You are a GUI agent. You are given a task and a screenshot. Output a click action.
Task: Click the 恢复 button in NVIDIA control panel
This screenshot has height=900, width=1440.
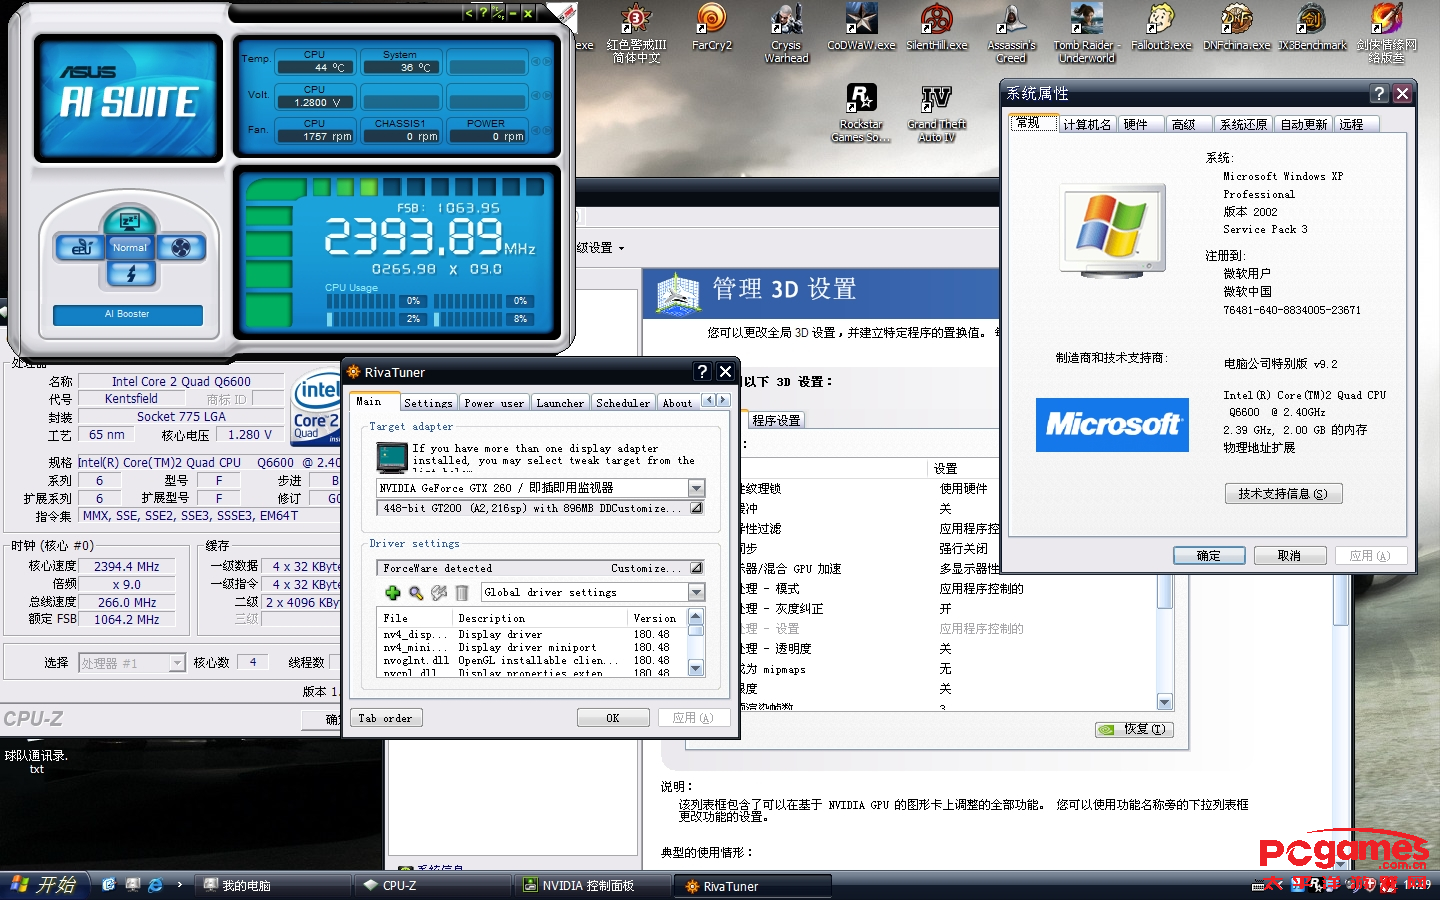click(1134, 729)
